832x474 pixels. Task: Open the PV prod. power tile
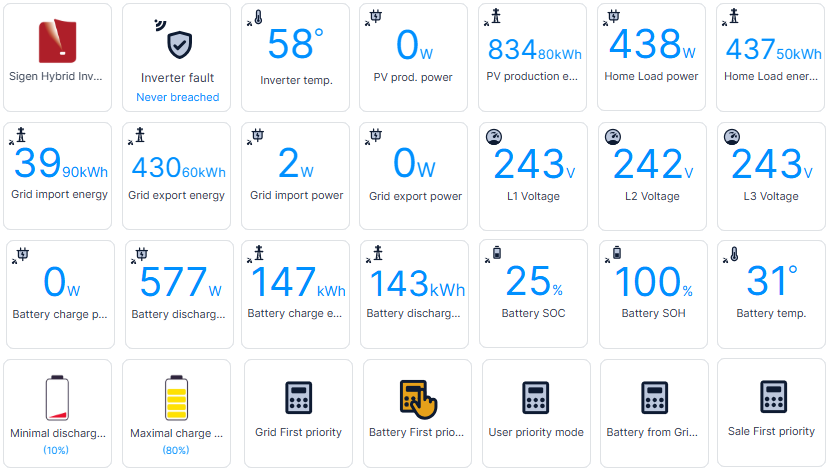[416, 56]
